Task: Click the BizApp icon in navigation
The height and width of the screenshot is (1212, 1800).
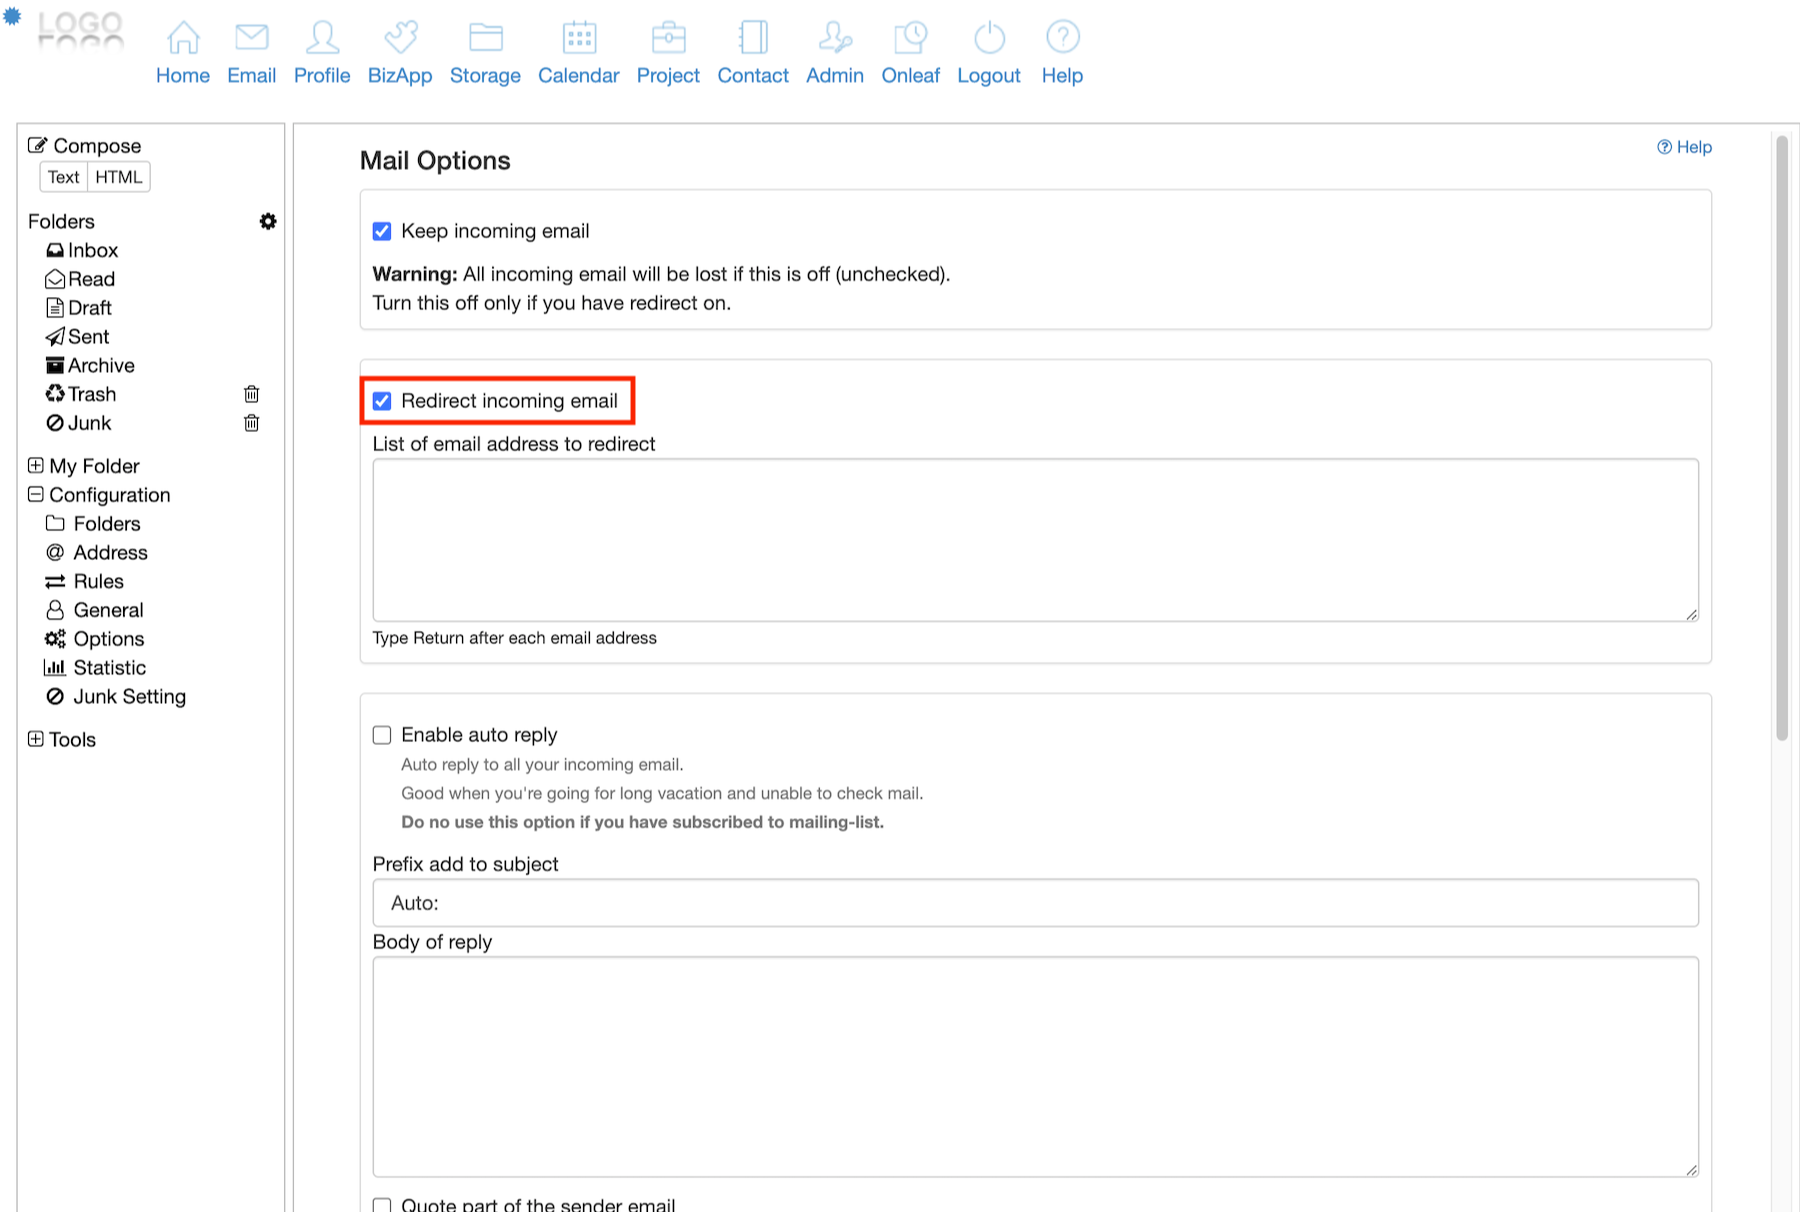Action: [x=400, y=38]
